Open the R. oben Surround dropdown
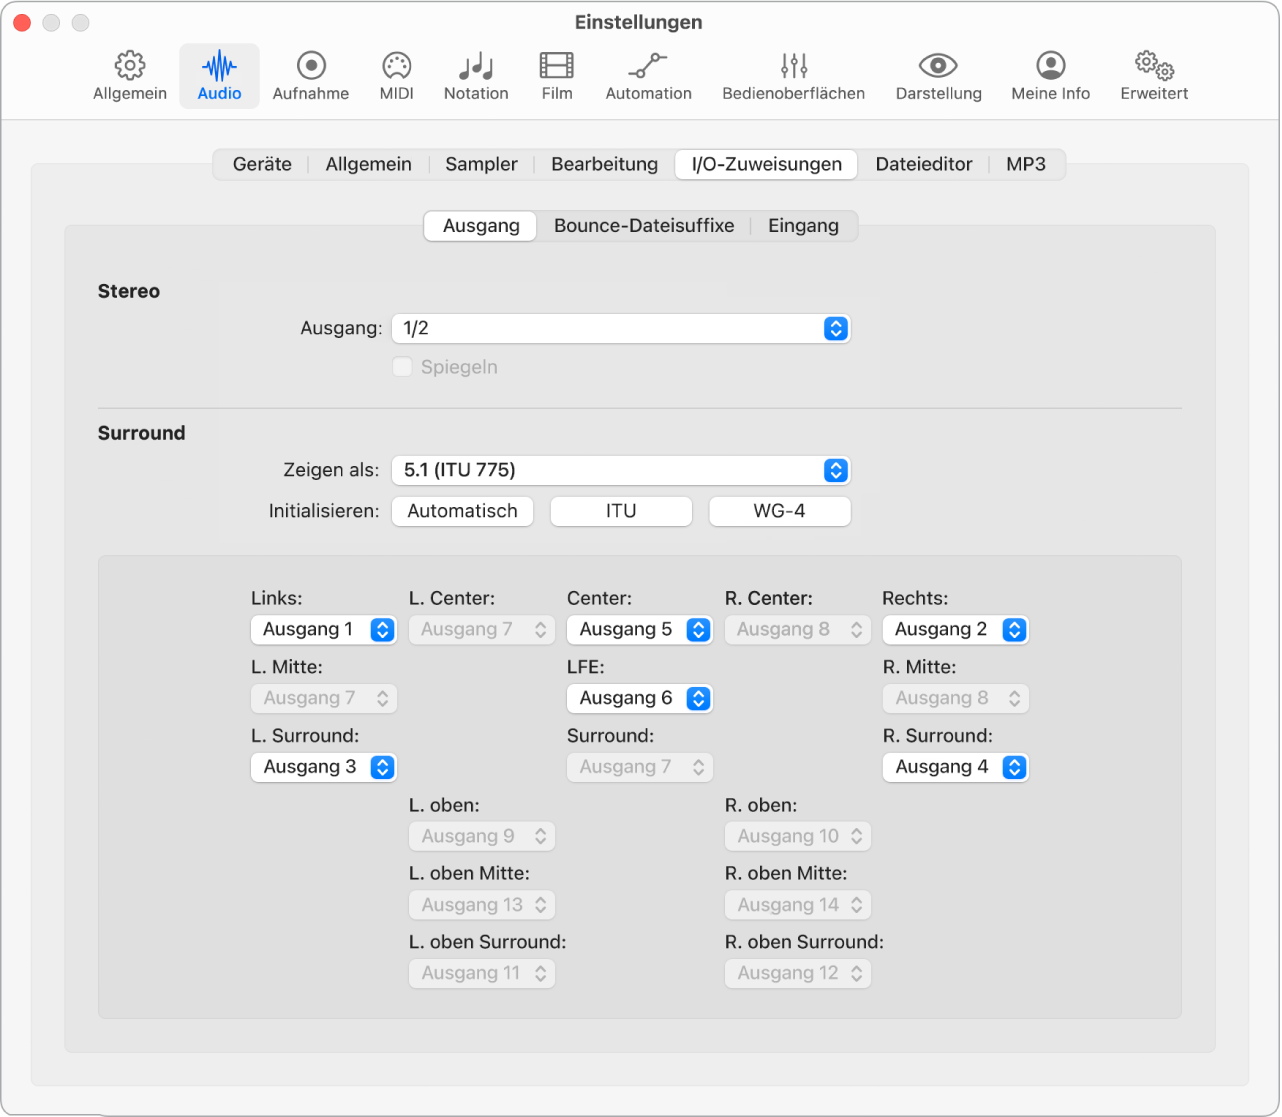 click(798, 974)
